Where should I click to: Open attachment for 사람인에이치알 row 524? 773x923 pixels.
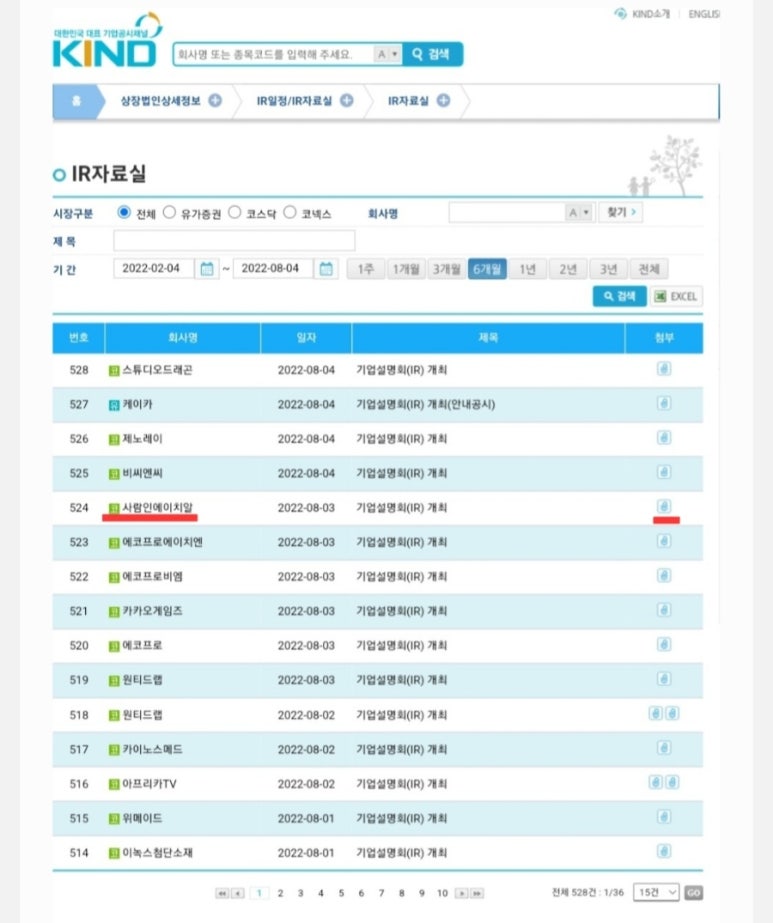click(663, 507)
